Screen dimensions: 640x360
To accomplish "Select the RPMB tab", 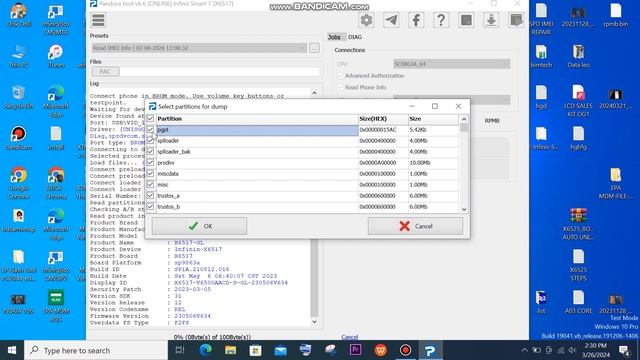I will pos(492,121).
